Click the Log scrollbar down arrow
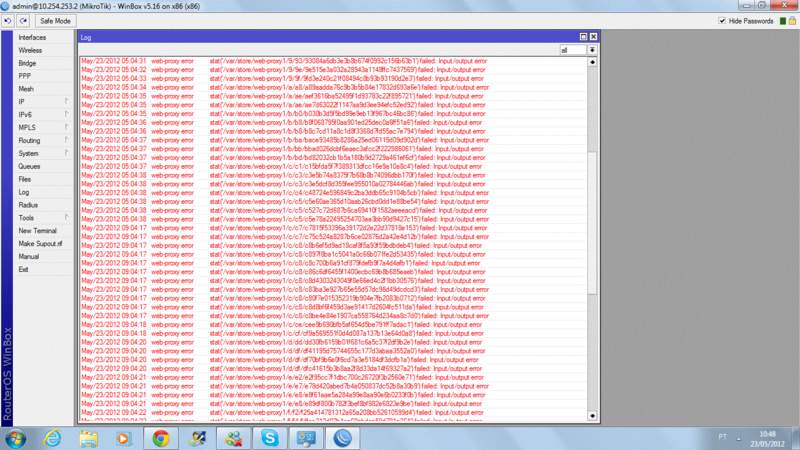 pyautogui.click(x=592, y=416)
